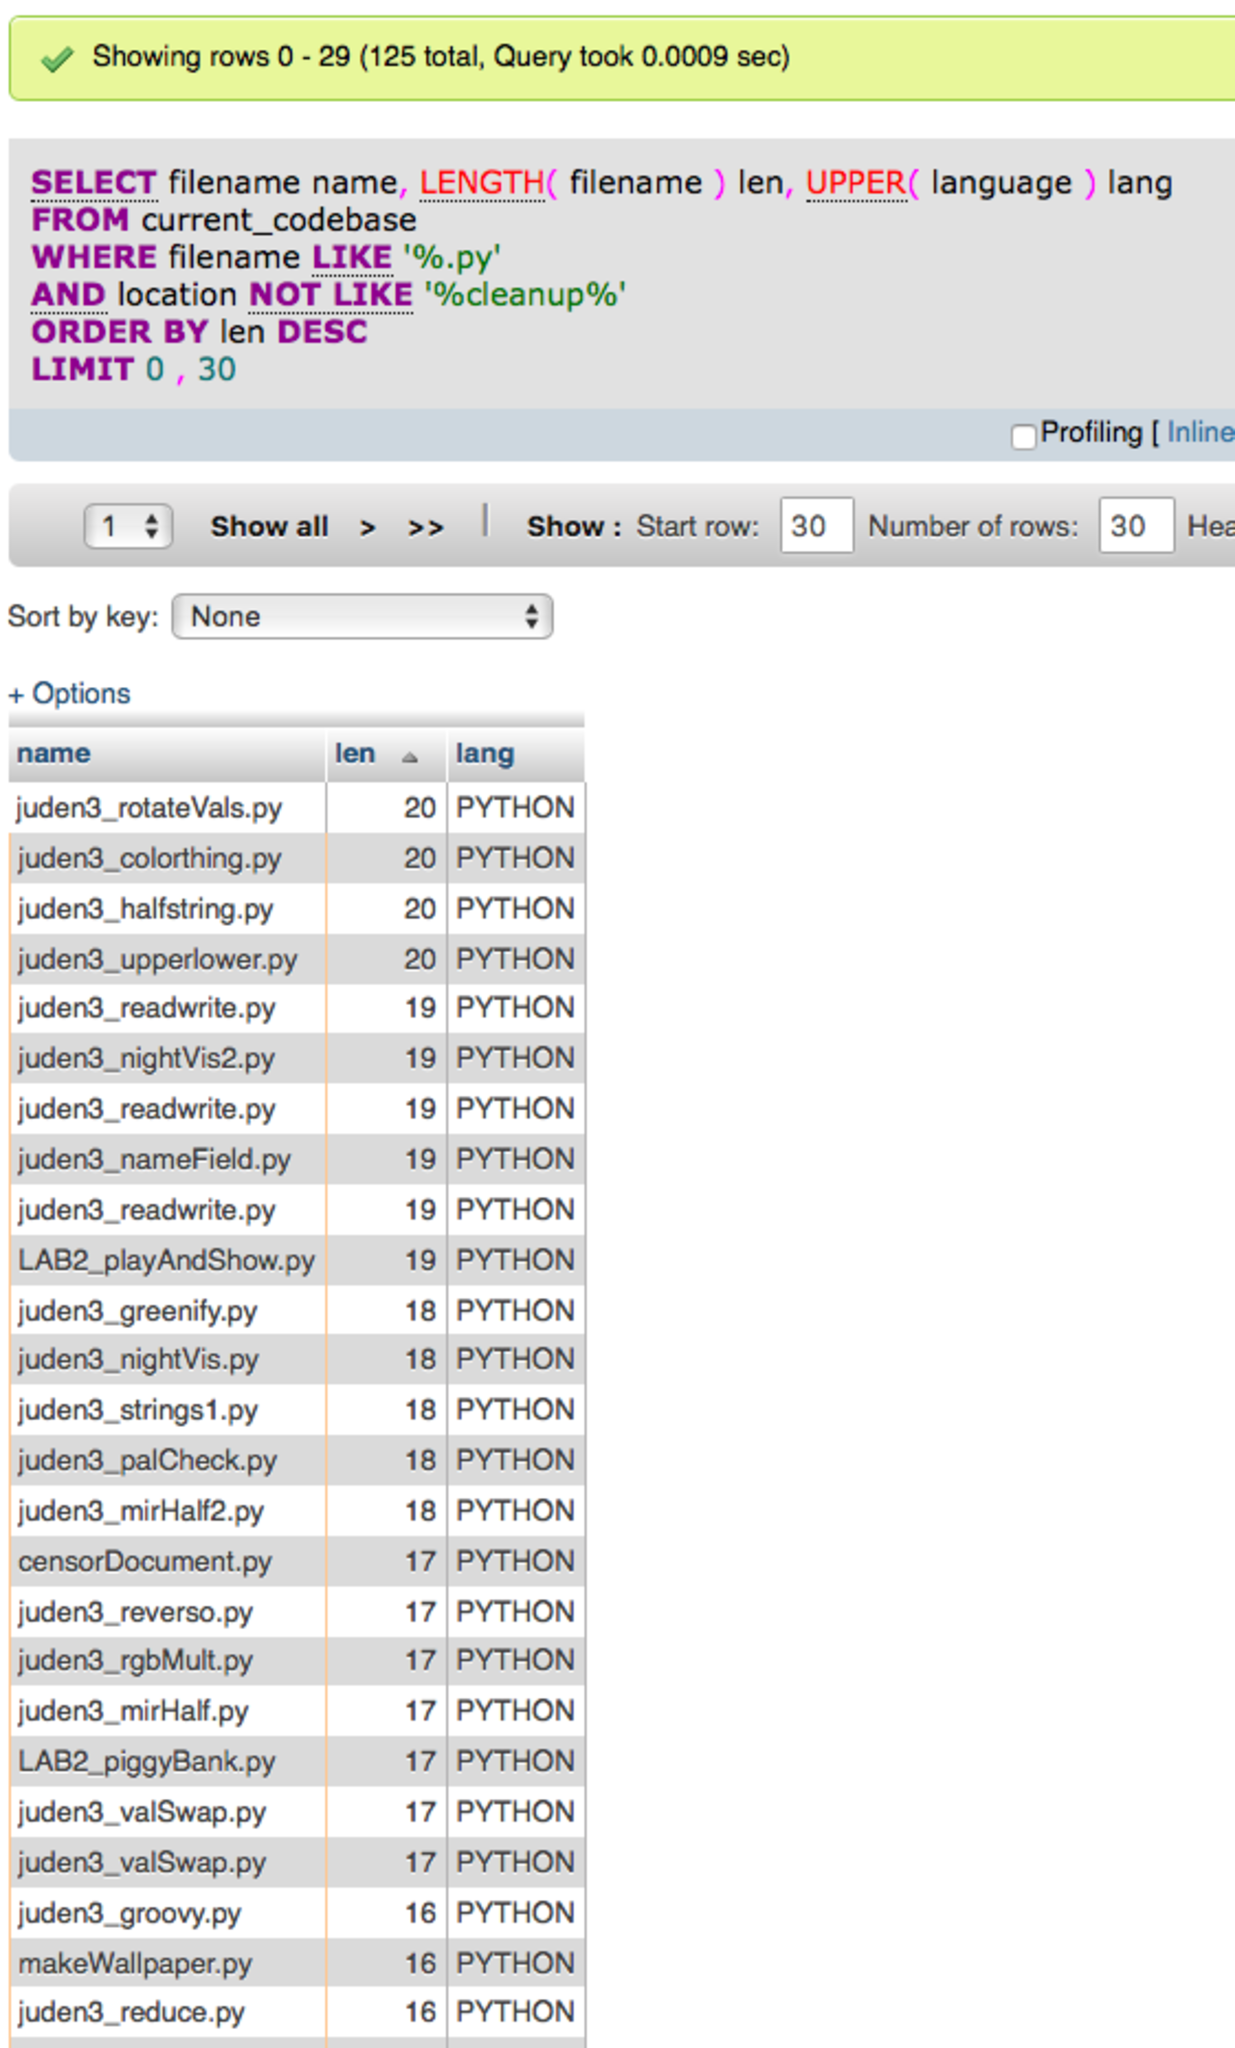This screenshot has height=2048, width=1235.
Task: Click the UPPER function in the query
Action: click(x=855, y=183)
